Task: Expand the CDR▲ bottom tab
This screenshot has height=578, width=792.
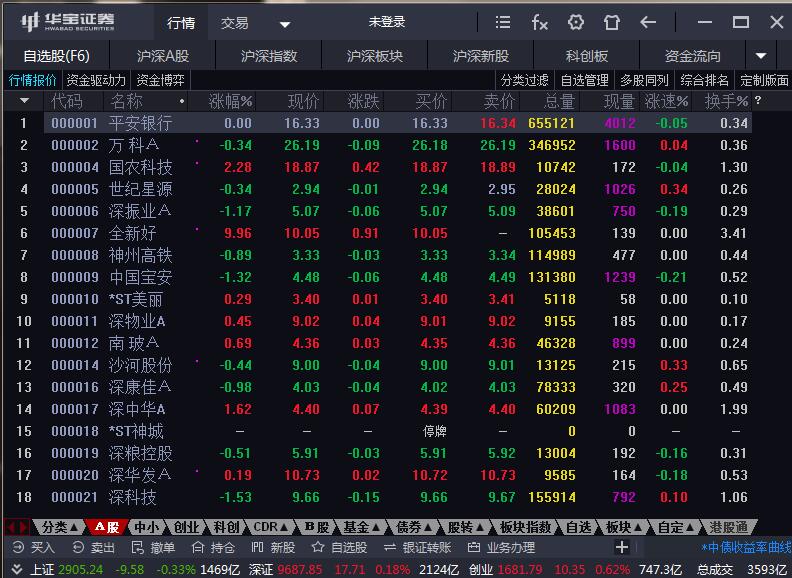Action: tap(271, 527)
